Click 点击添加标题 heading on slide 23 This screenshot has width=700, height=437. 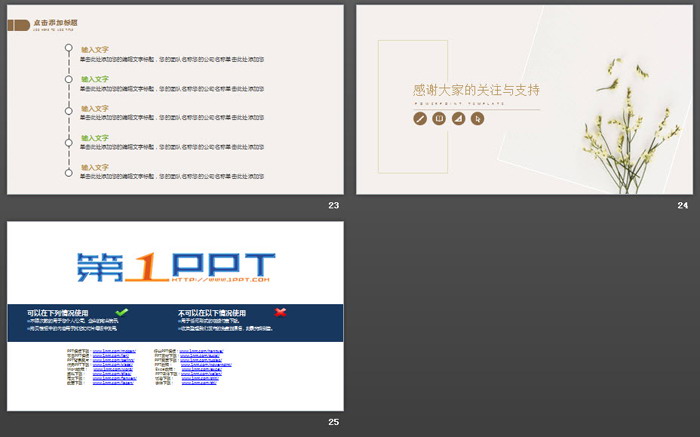pos(55,23)
